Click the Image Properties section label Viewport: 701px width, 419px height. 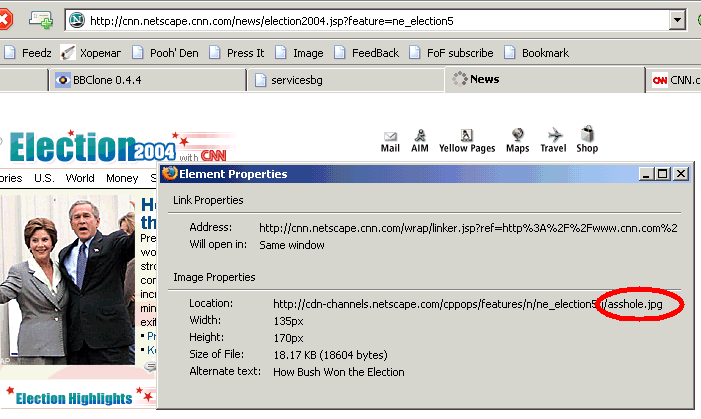pos(214,277)
